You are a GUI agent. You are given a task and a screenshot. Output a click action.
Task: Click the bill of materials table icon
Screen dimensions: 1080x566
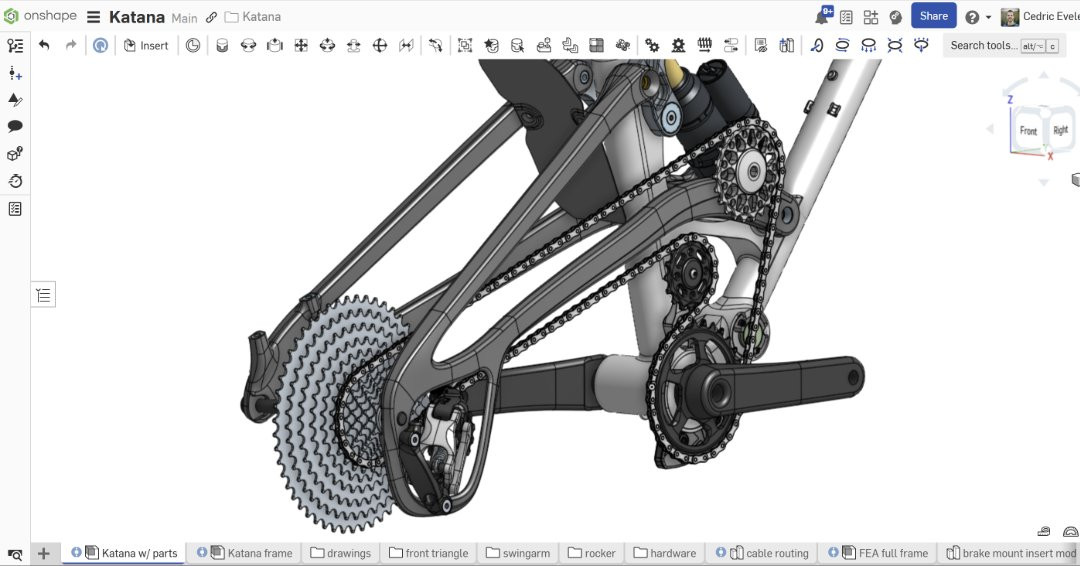(x=15, y=209)
